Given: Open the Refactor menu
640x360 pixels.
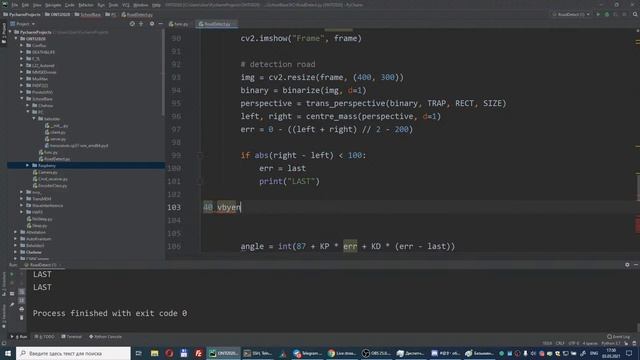Looking at the screenshot, I should (x=86, y=5).
